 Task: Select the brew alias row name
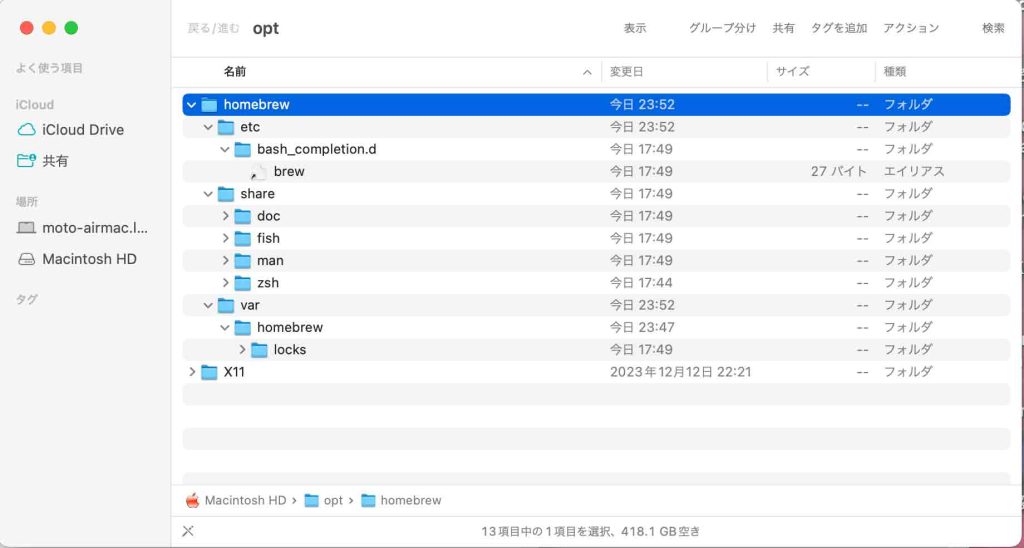click(x=289, y=172)
